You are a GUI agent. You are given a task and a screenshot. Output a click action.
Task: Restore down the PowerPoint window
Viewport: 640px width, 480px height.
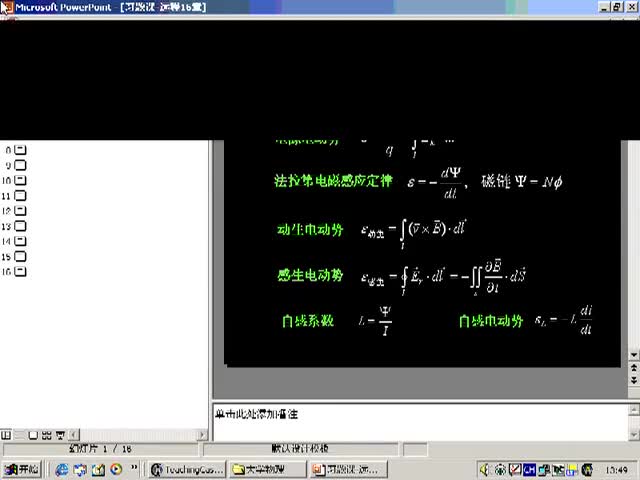coord(618,7)
